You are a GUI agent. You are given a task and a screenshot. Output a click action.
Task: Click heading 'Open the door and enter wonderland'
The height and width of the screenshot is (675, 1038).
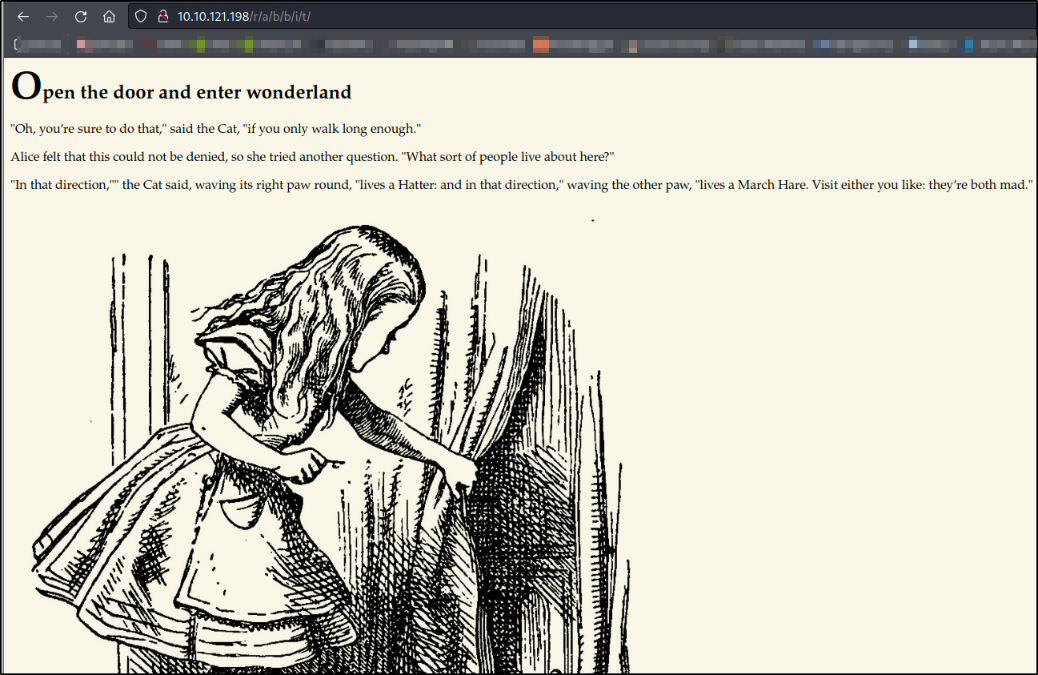[x=181, y=87]
